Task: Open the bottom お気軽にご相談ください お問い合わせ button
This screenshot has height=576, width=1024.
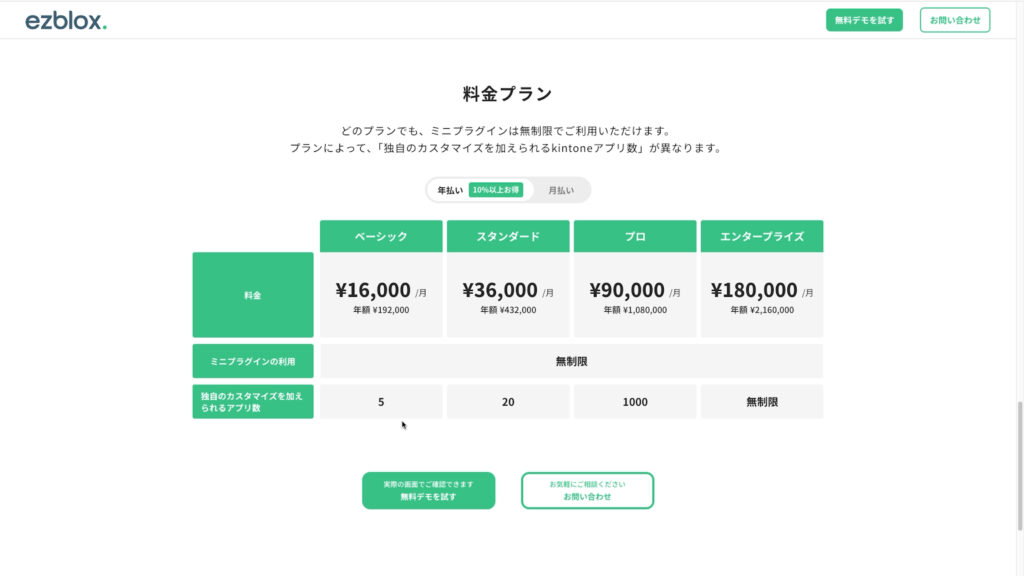Action: coord(587,490)
